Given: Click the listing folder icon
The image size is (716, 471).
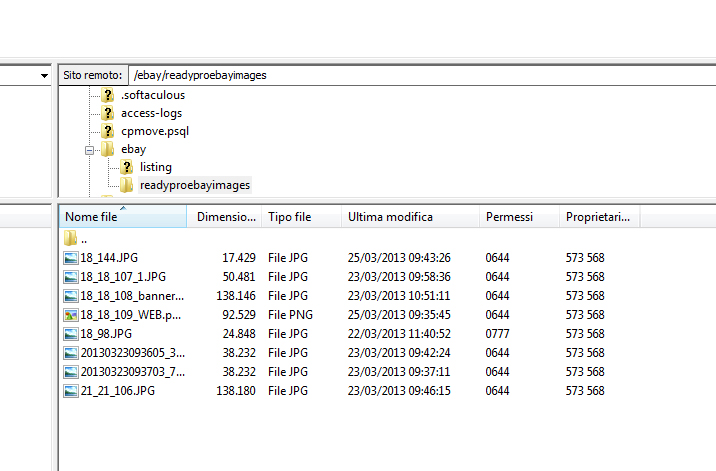Looking at the screenshot, I should [127, 167].
